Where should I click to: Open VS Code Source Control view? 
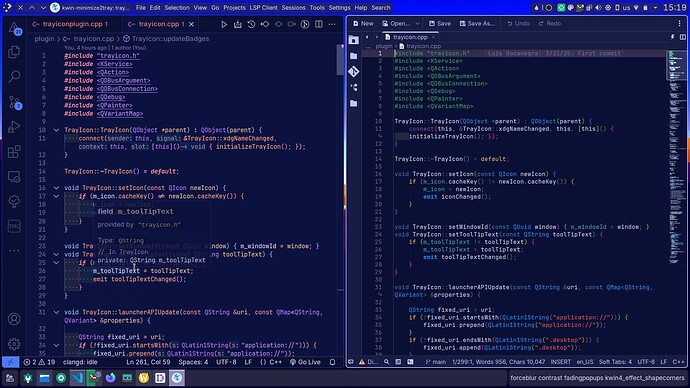[14, 102]
